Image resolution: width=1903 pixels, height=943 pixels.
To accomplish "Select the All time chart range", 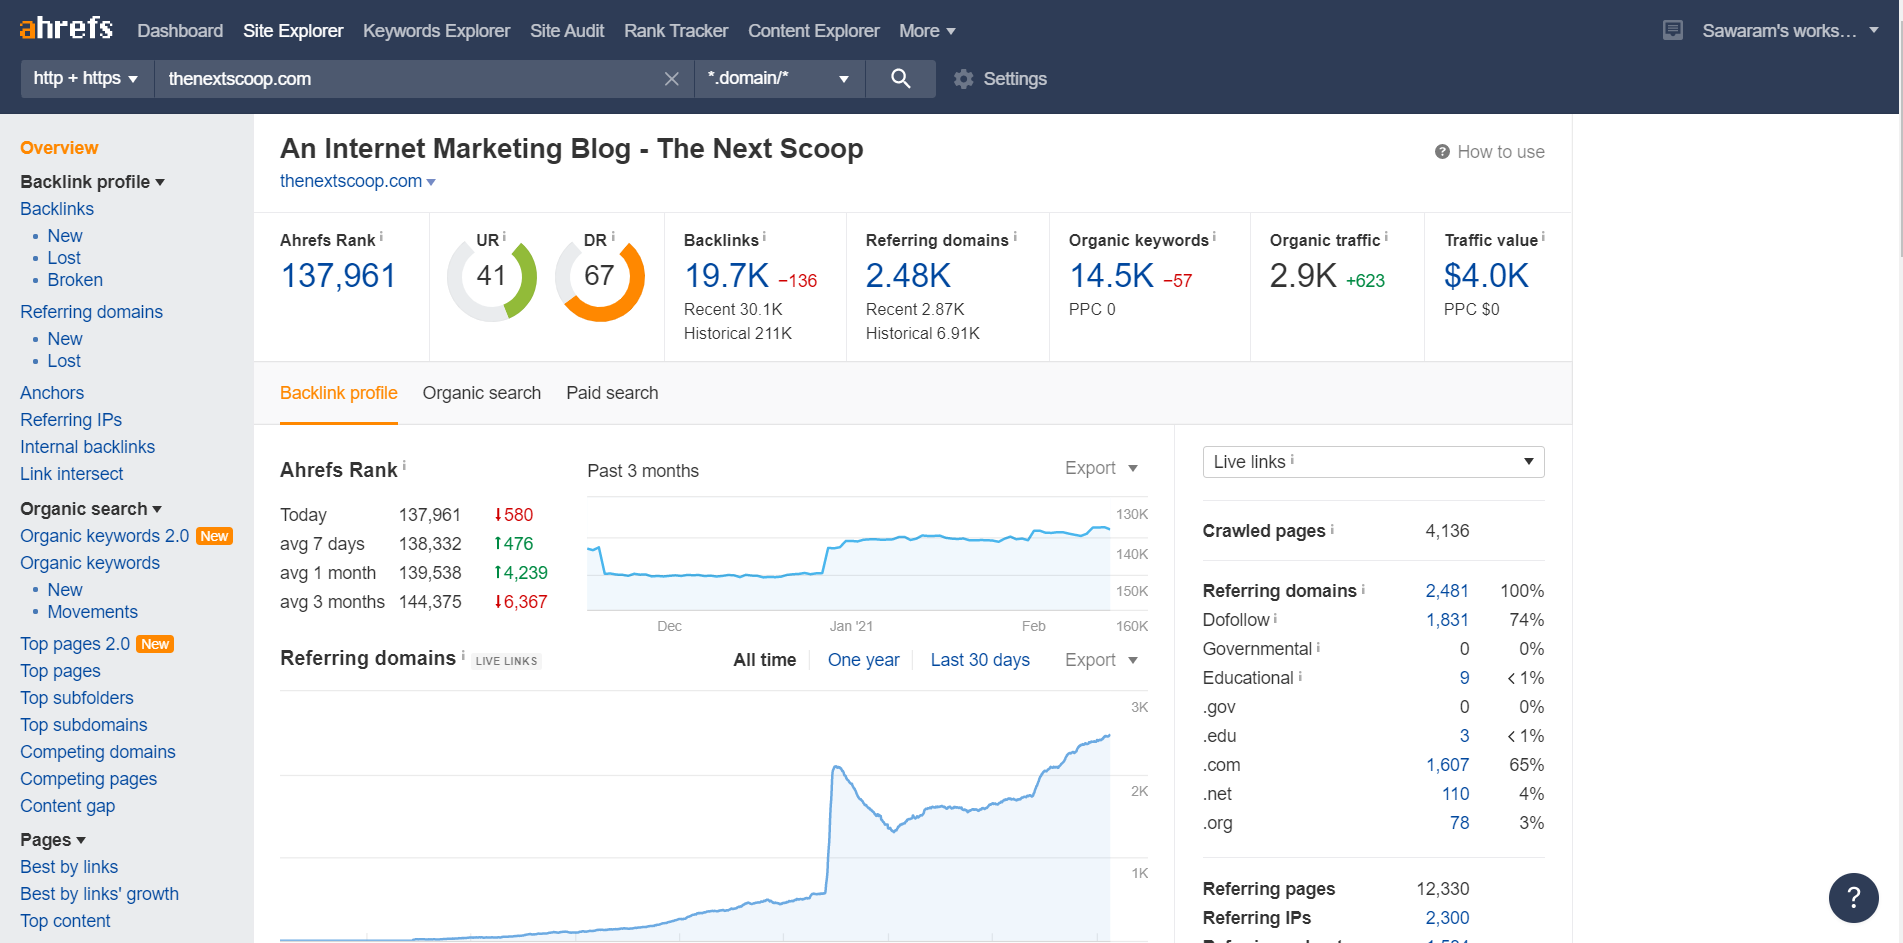I will tap(765, 660).
